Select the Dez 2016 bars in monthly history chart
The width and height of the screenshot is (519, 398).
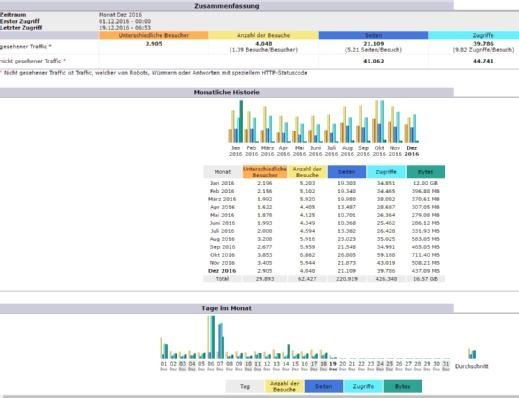click(411, 129)
